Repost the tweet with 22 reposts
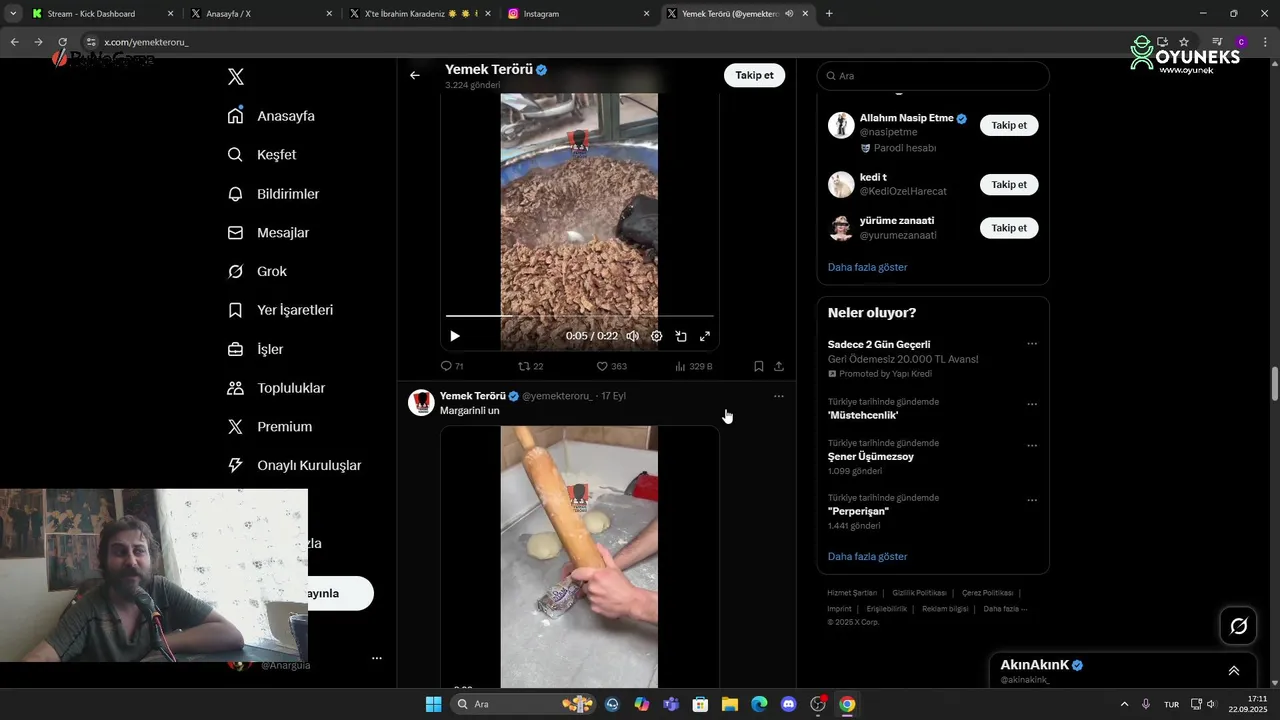Screen dimensions: 1280x720 point(531,367)
